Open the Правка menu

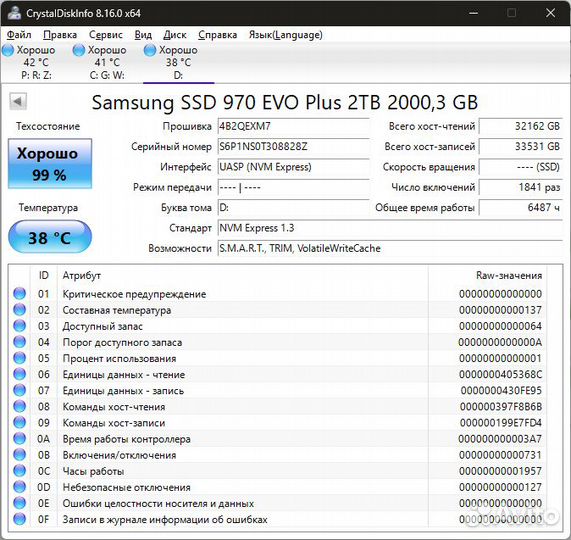click(60, 35)
